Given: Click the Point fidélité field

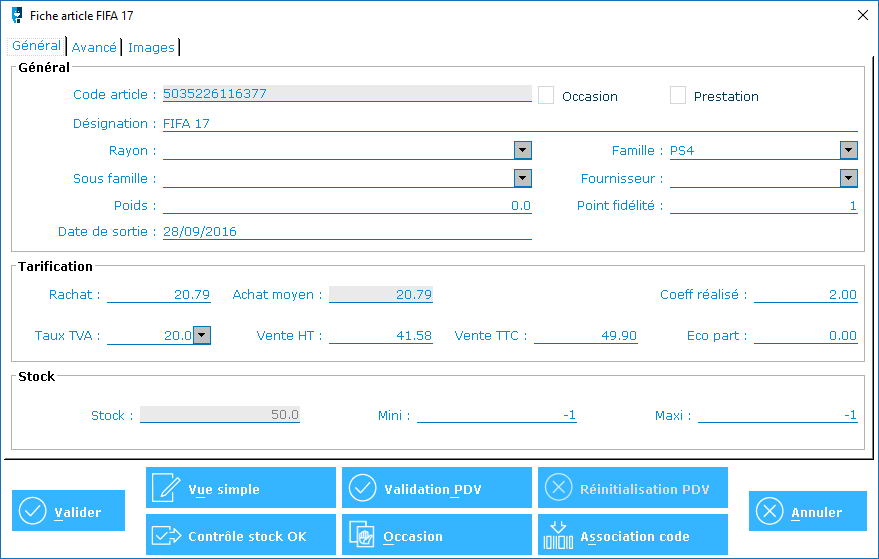Looking at the screenshot, I should 764,205.
